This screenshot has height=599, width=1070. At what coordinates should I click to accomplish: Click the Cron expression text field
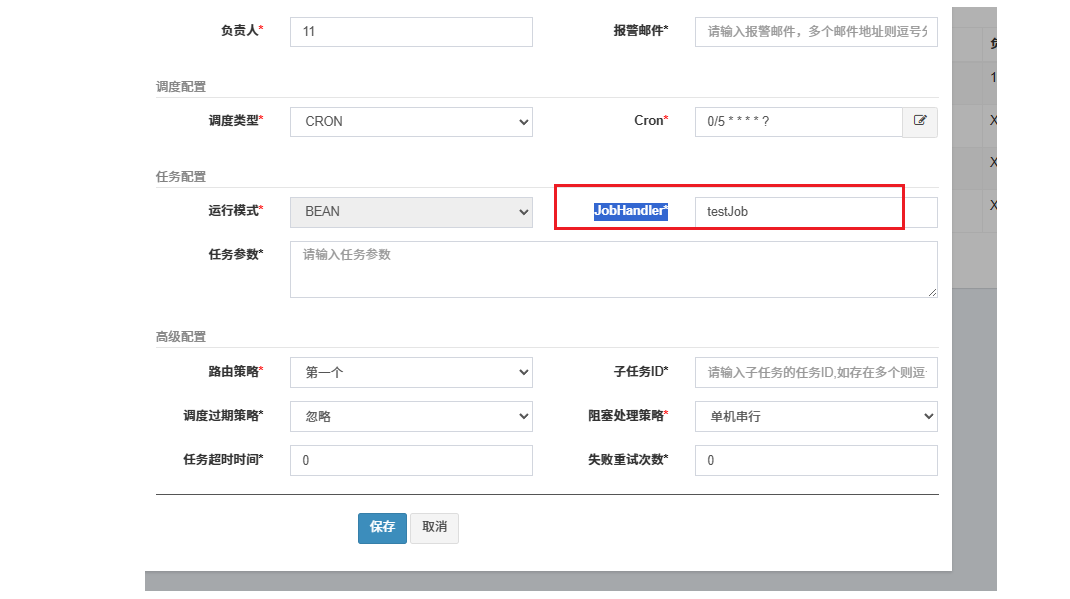tap(798, 122)
